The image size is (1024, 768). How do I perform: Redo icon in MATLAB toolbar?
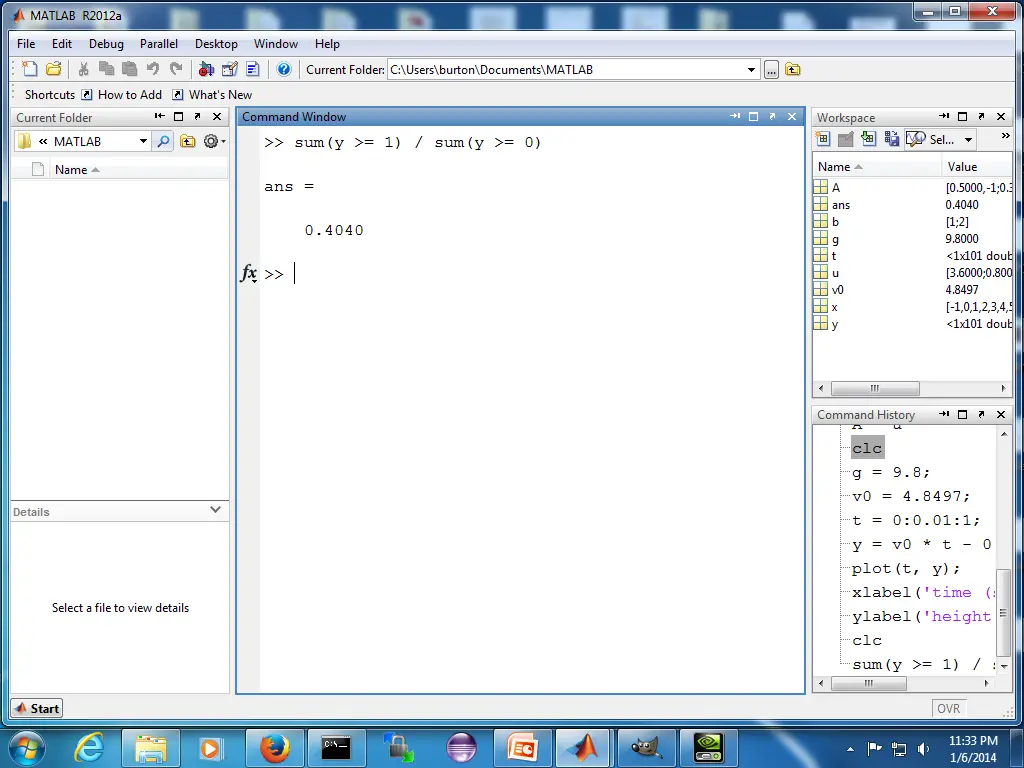(x=176, y=69)
